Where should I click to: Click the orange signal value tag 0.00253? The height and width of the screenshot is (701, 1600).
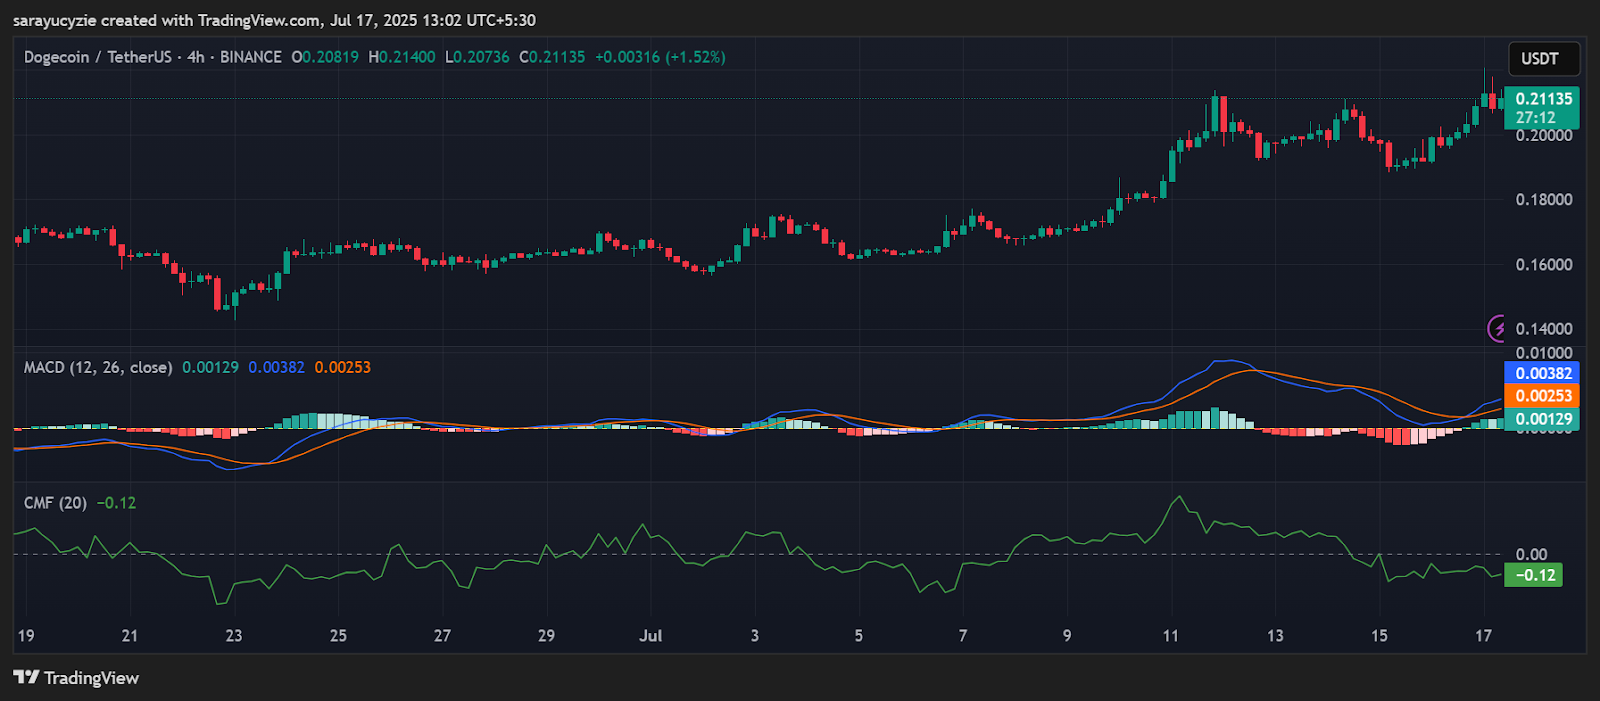click(1542, 396)
